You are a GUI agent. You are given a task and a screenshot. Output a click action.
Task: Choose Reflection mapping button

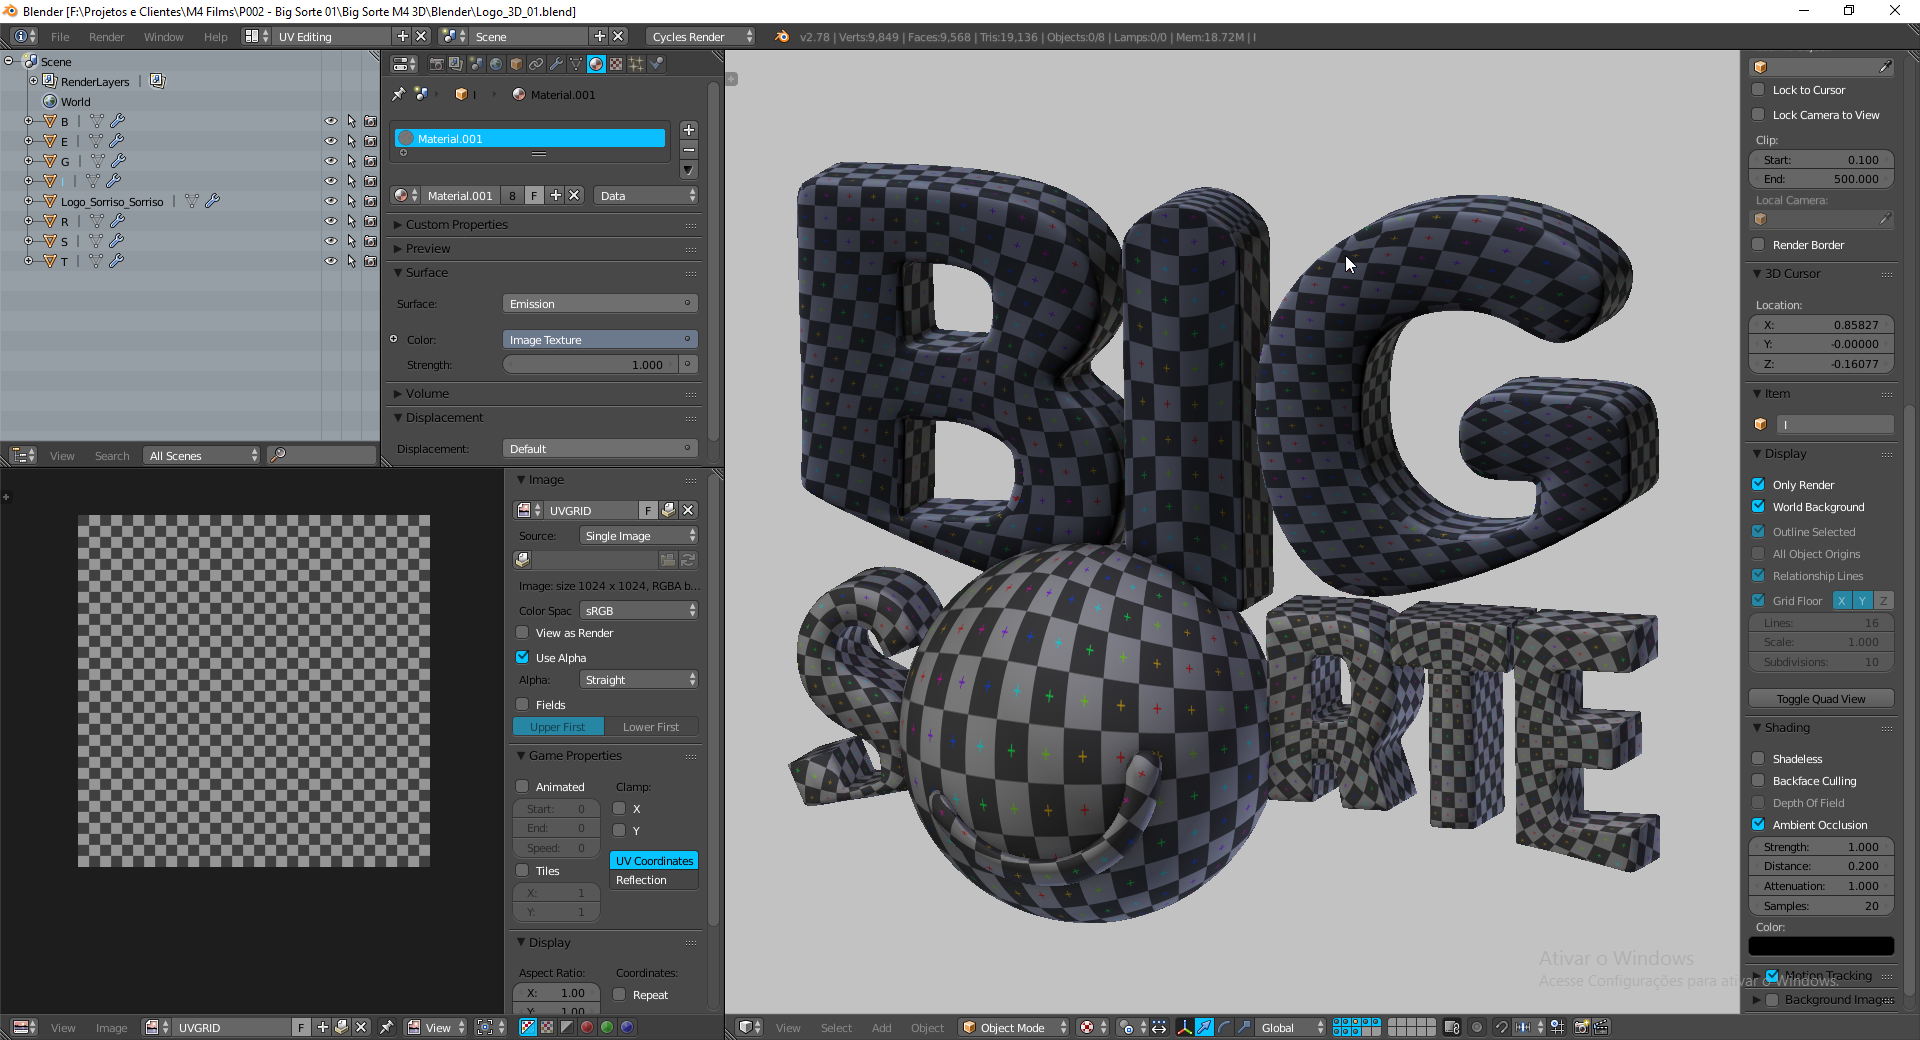654,880
